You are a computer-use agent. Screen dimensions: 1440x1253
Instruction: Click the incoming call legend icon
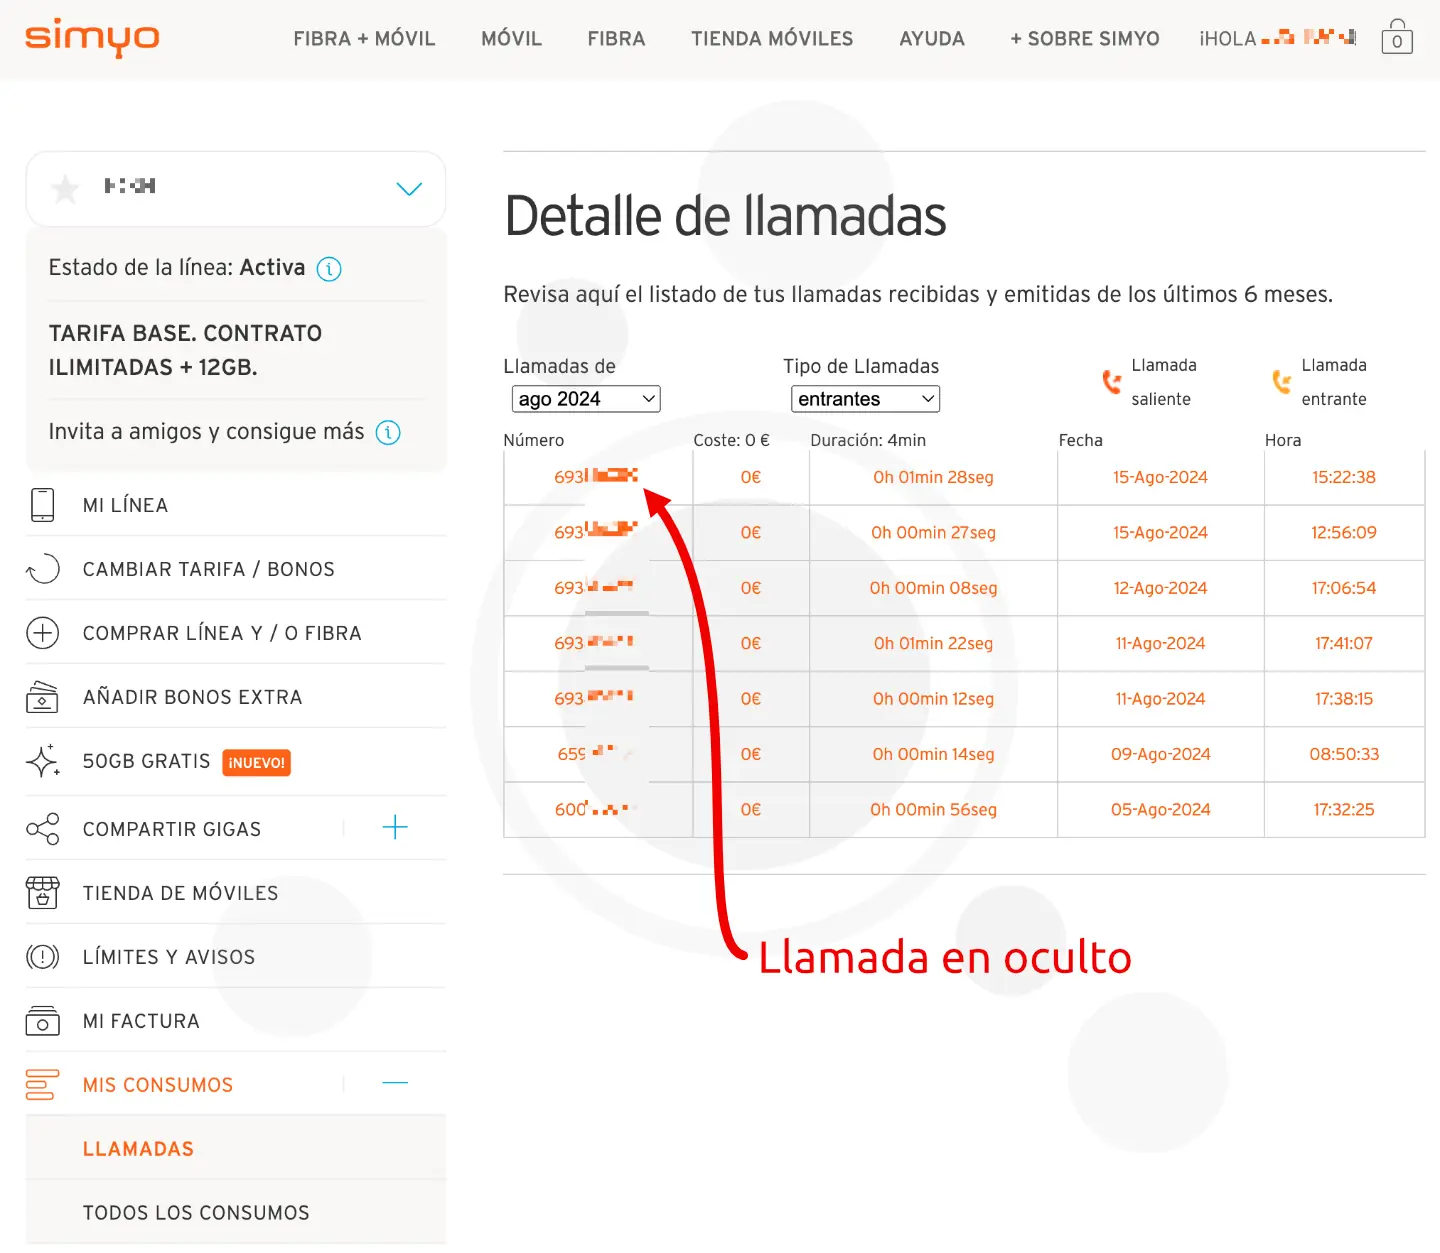1281,382
